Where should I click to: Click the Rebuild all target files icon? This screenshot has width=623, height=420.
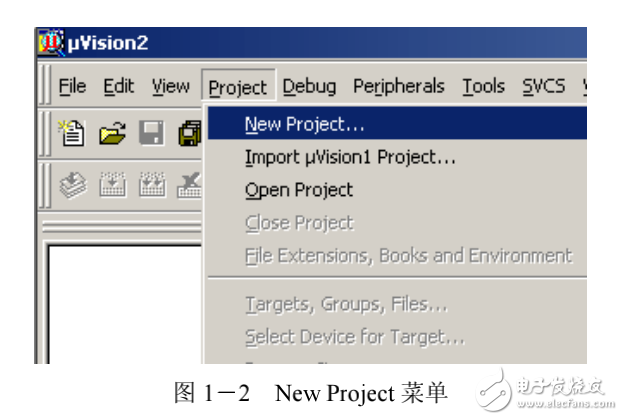[x=150, y=184]
